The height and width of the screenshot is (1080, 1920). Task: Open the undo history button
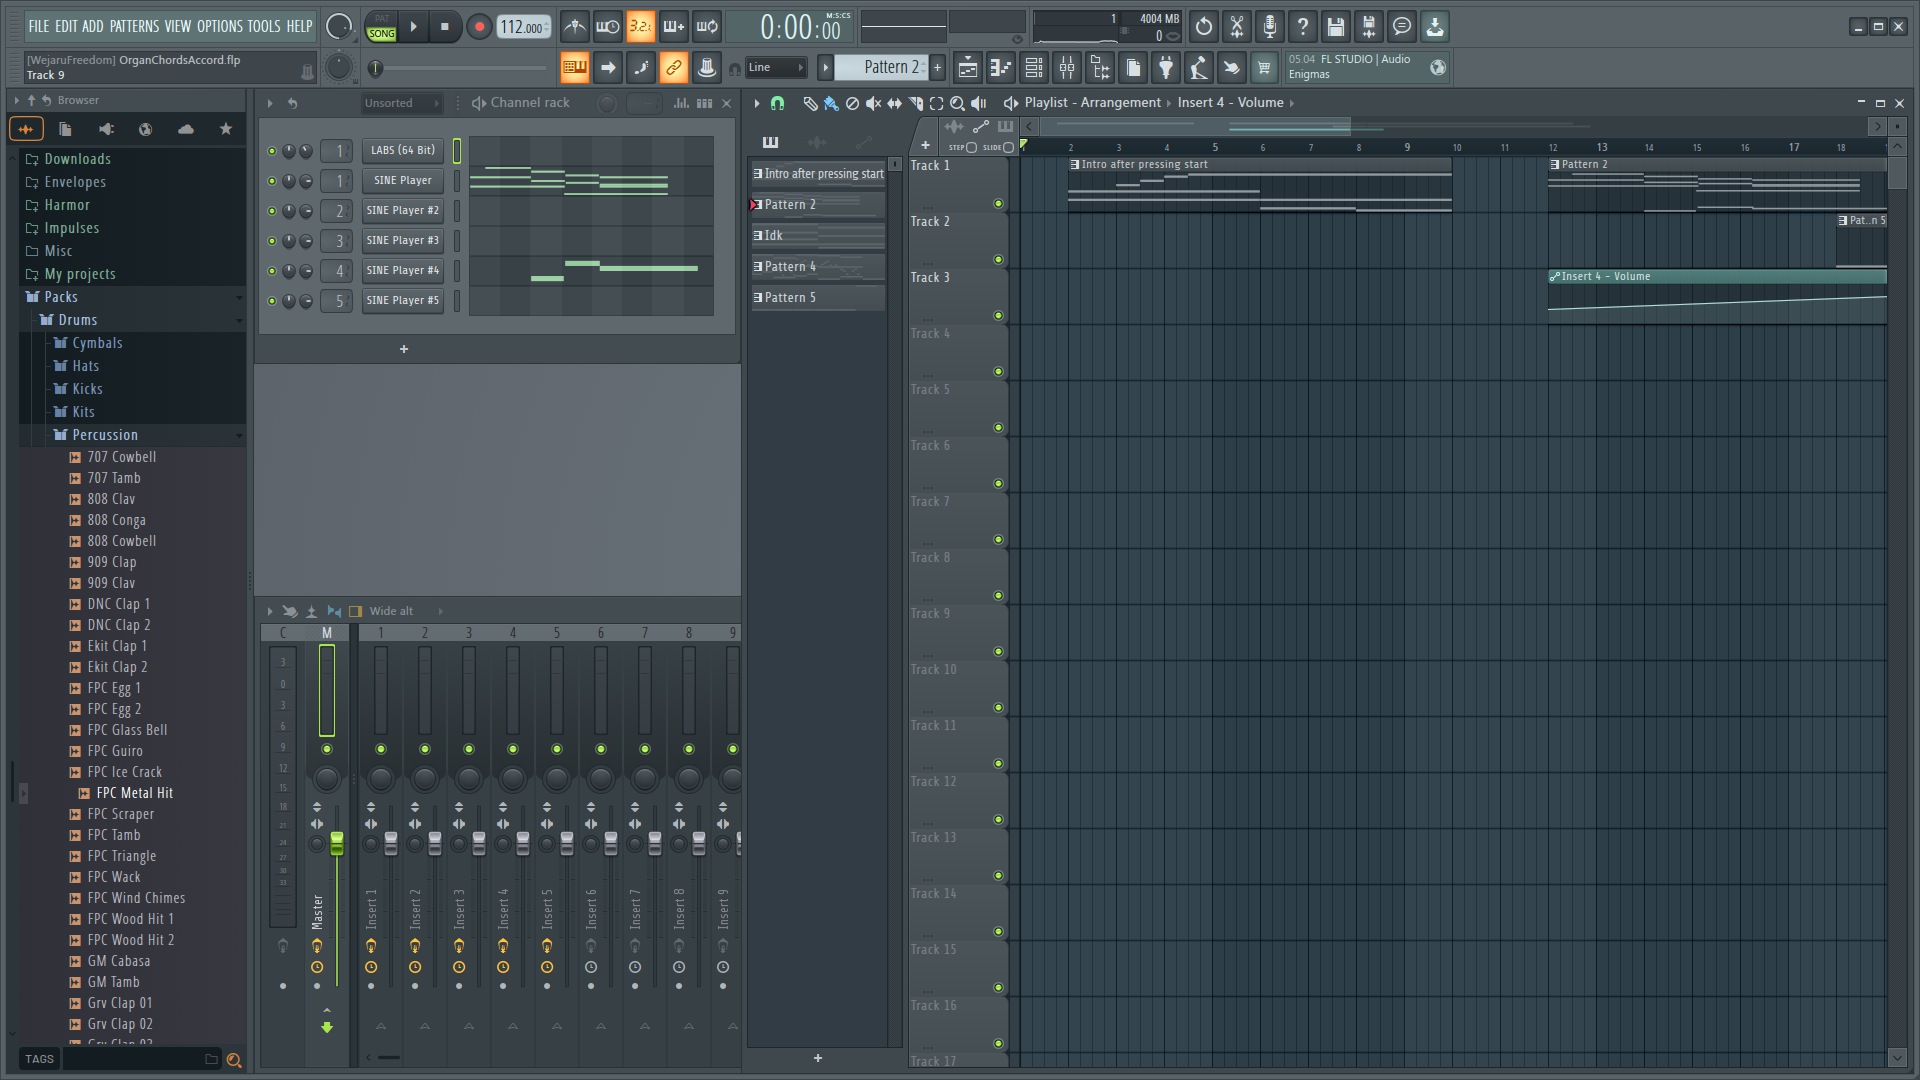pos(1203,27)
